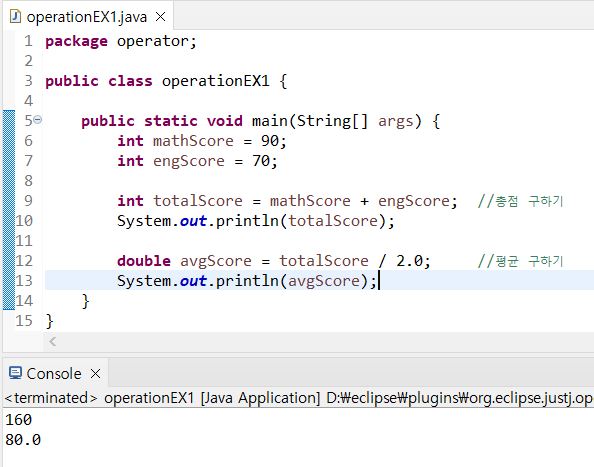594x467 pixels.
Task: Click the value 90 on line 6
Action: [x=270, y=141]
